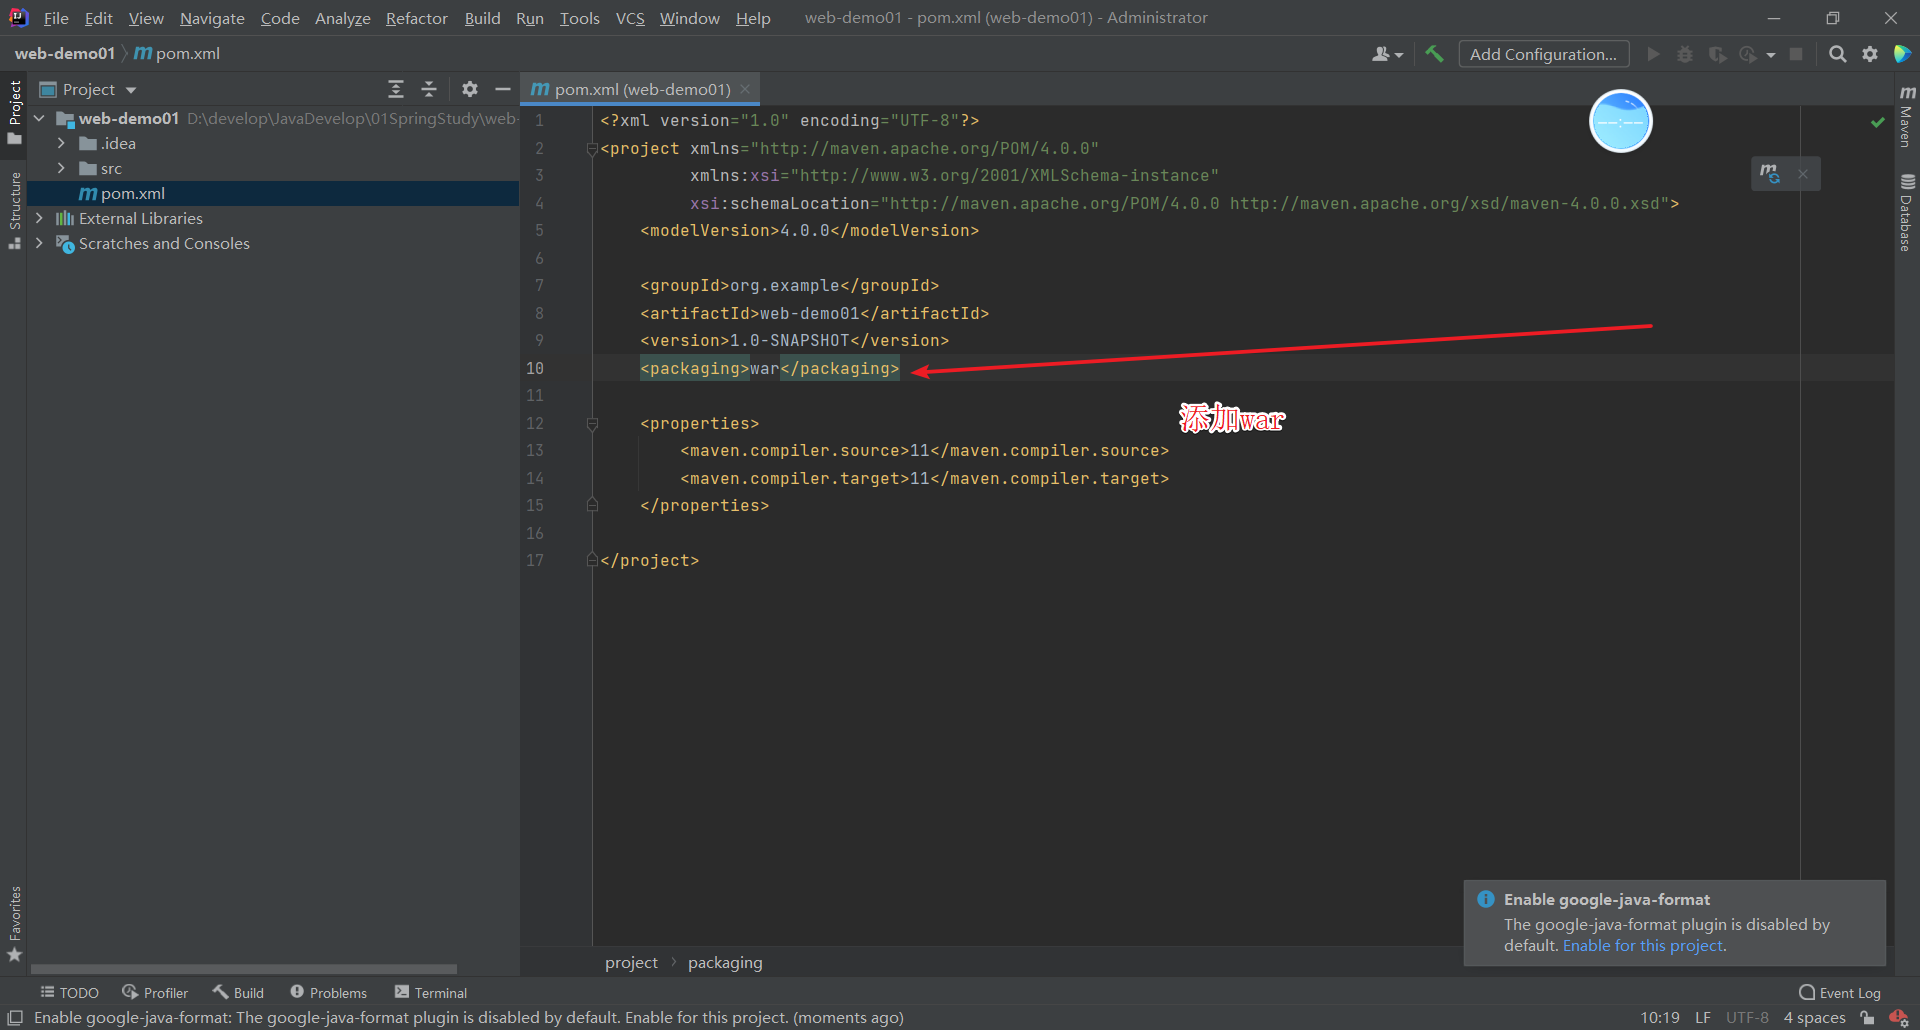Click the Run with Coverage icon
This screenshot has height=1030, width=1920.
coord(1717,54)
